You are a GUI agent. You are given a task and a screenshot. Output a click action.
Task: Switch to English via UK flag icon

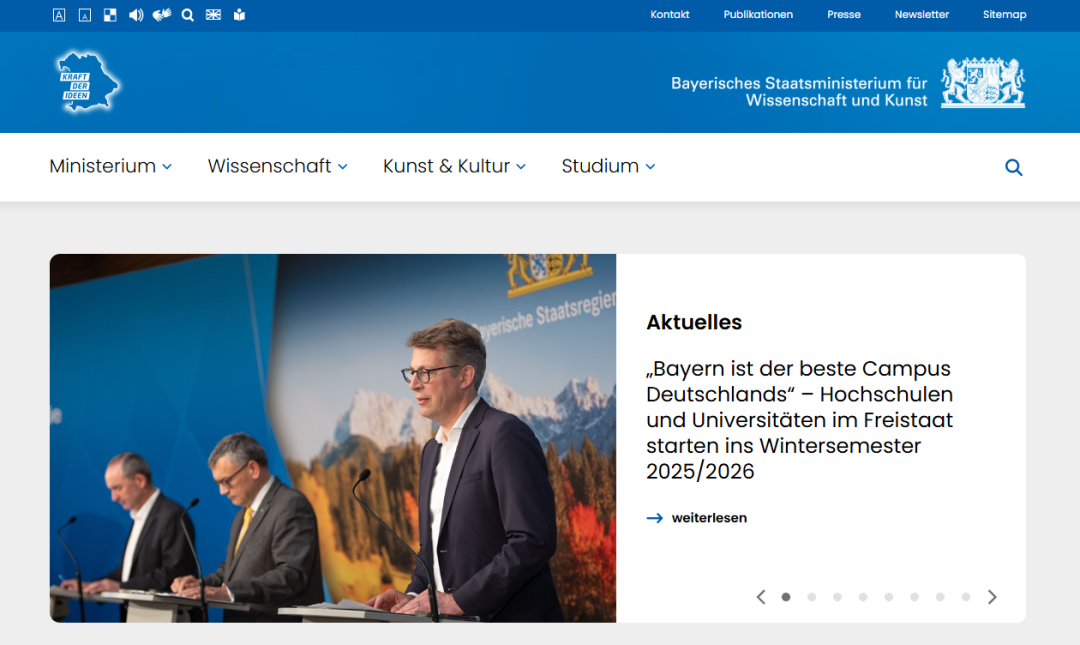pyautogui.click(x=213, y=15)
